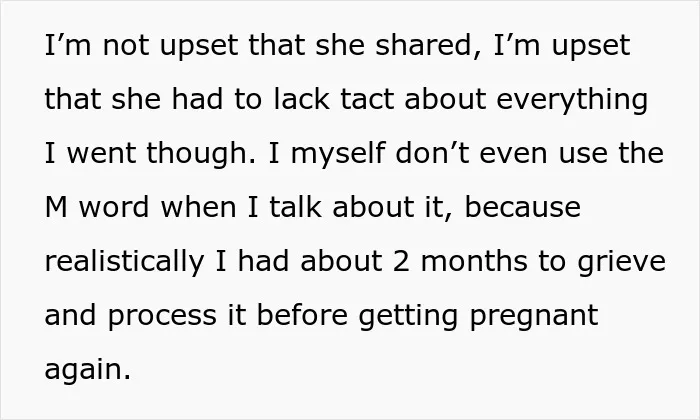The width and height of the screenshot is (700, 420).
Task: Click the word "before"
Action: click(302, 315)
